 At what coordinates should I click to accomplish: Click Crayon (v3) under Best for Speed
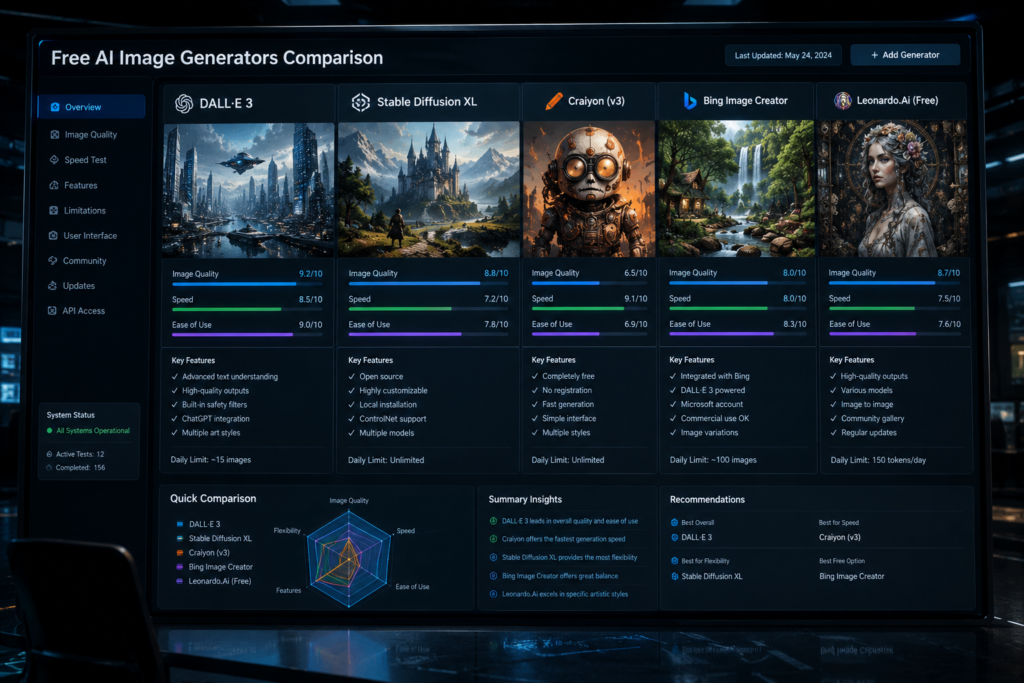(840, 537)
